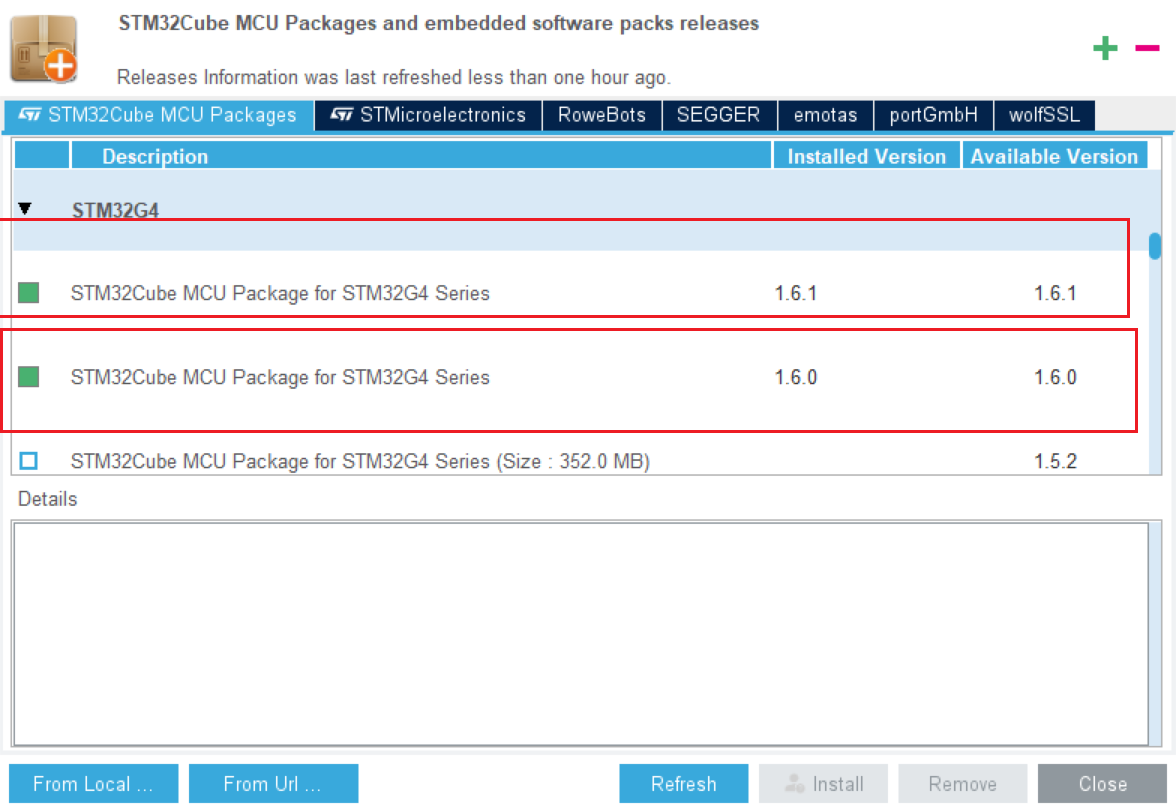
Task: Click the Installed Version column header
Action: pyautogui.click(x=866, y=156)
